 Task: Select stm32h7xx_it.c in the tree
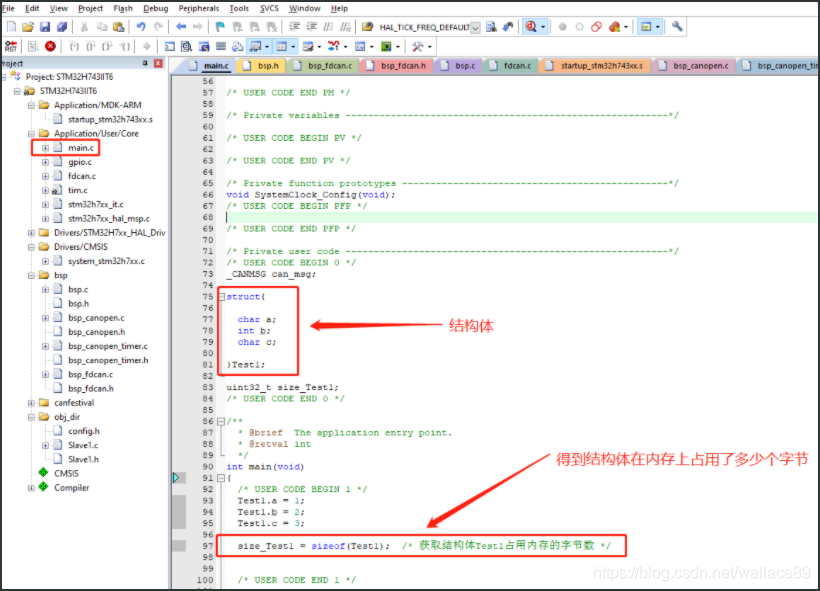96,204
